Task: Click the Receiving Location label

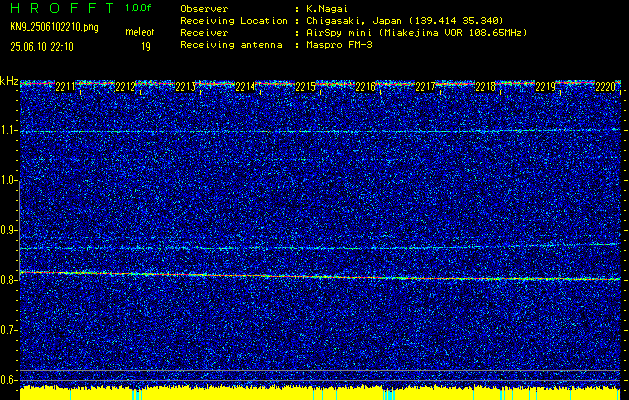Action: pos(234,21)
